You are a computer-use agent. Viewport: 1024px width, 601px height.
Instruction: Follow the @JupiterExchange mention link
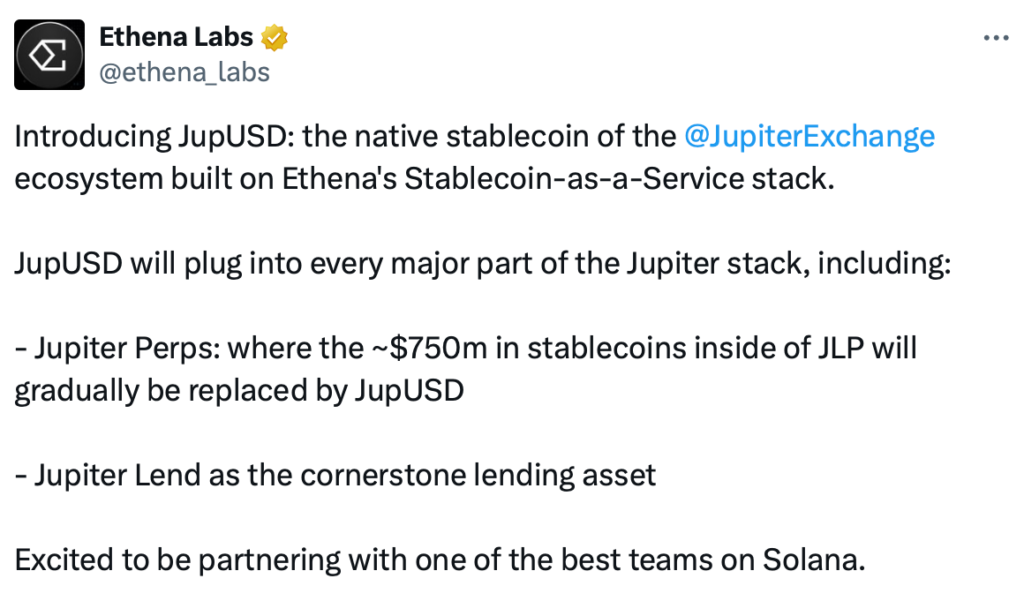(x=809, y=137)
